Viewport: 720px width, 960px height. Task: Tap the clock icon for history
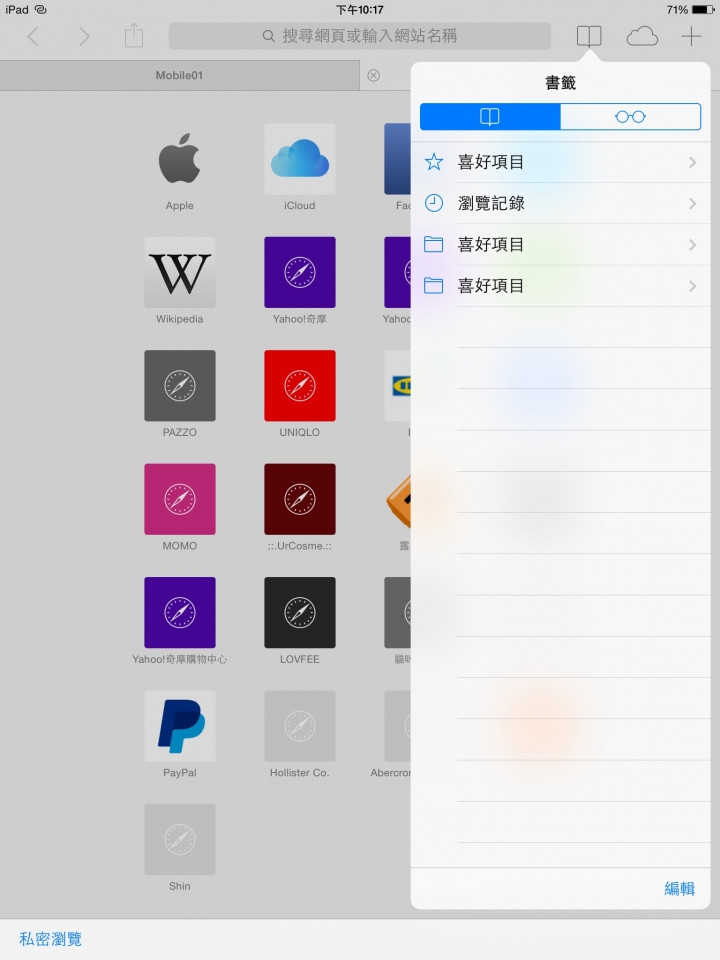(x=433, y=203)
